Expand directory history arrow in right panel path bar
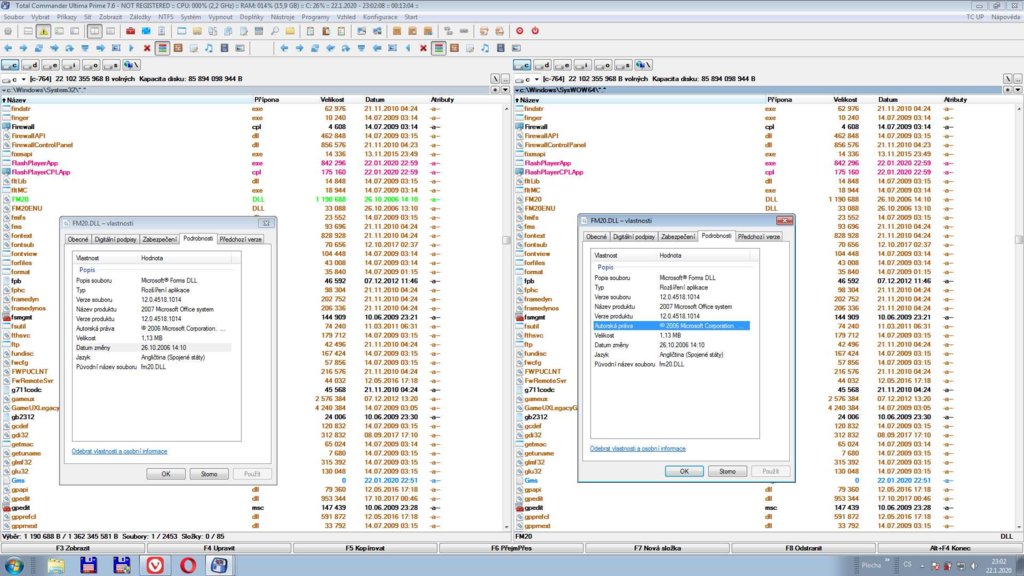 [1016, 90]
